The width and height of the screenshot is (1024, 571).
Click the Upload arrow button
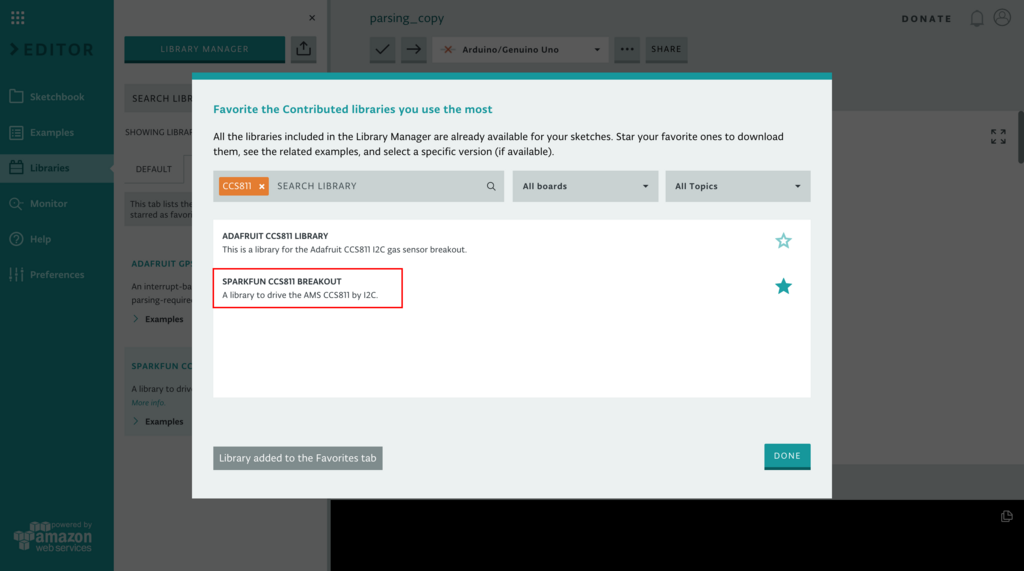(x=413, y=49)
